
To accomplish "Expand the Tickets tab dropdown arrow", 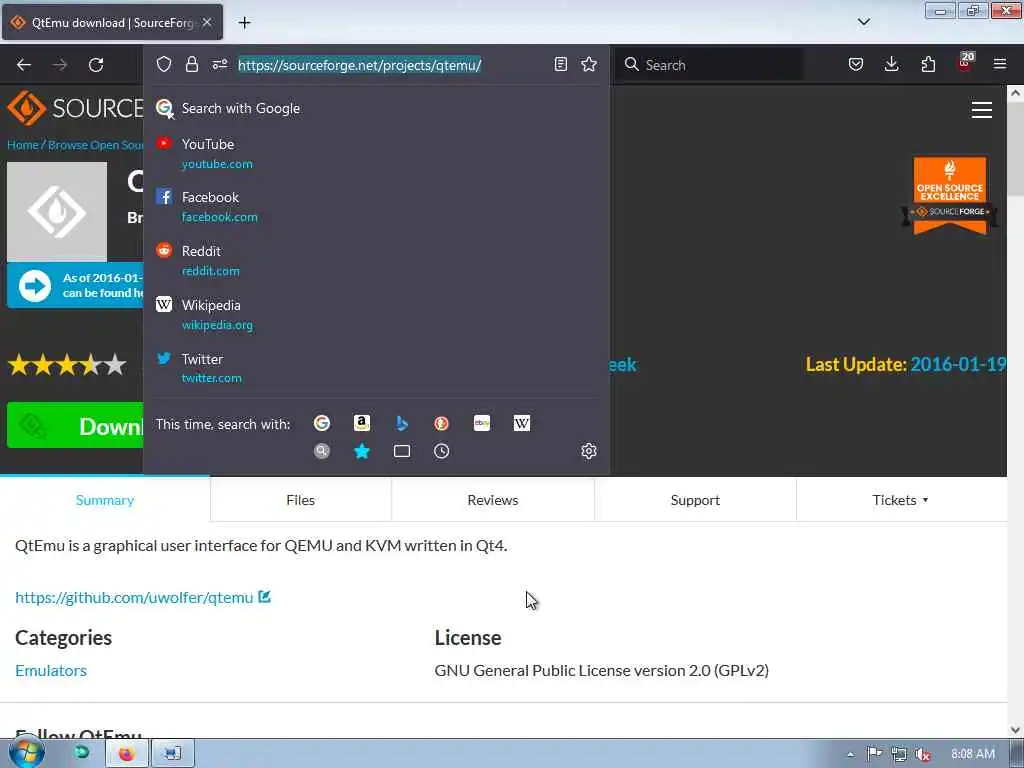I will tap(925, 500).
